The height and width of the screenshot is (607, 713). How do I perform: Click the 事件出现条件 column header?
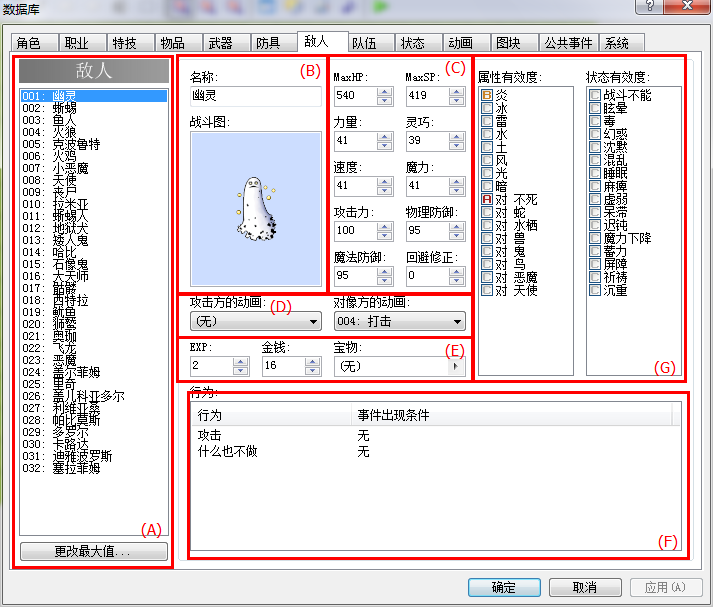(512, 415)
